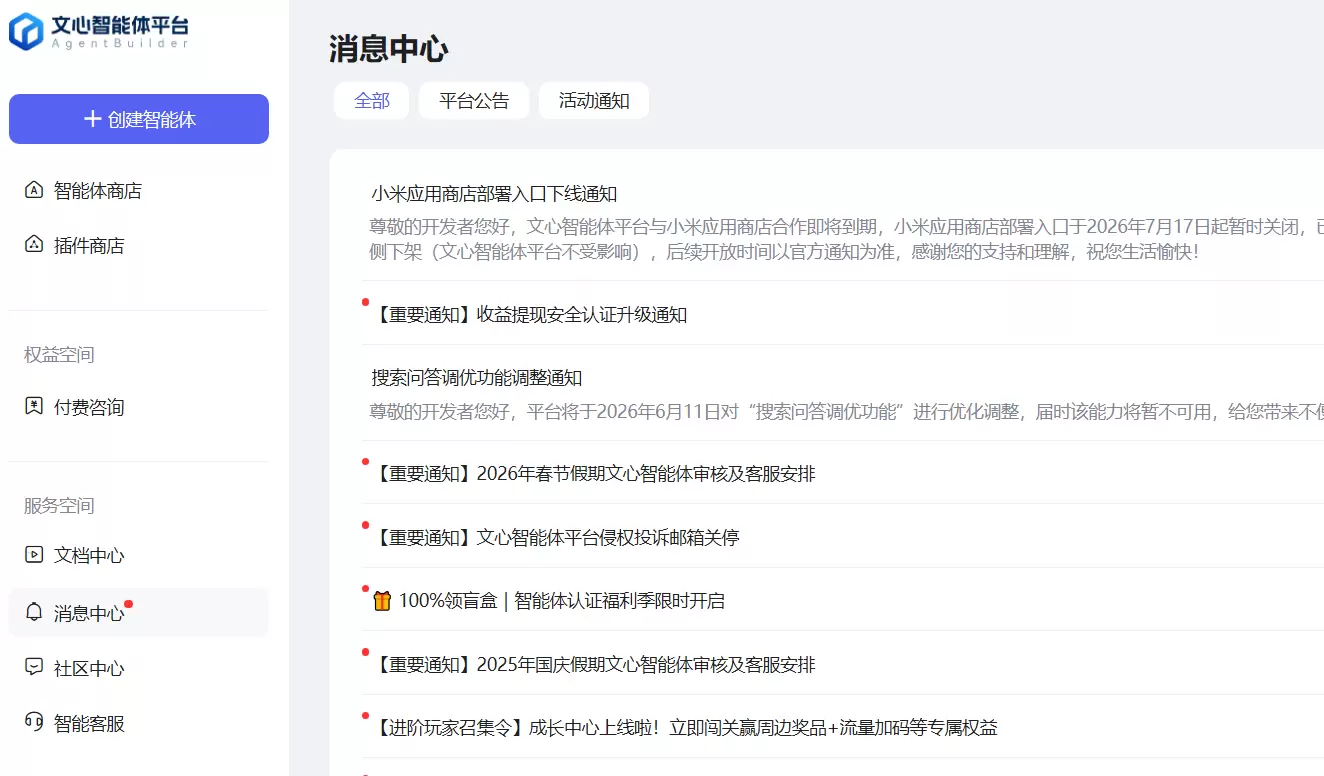This screenshot has width=1324, height=776.
Task: Click the 小米应用商店 notice body text
Action: click(846, 239)
